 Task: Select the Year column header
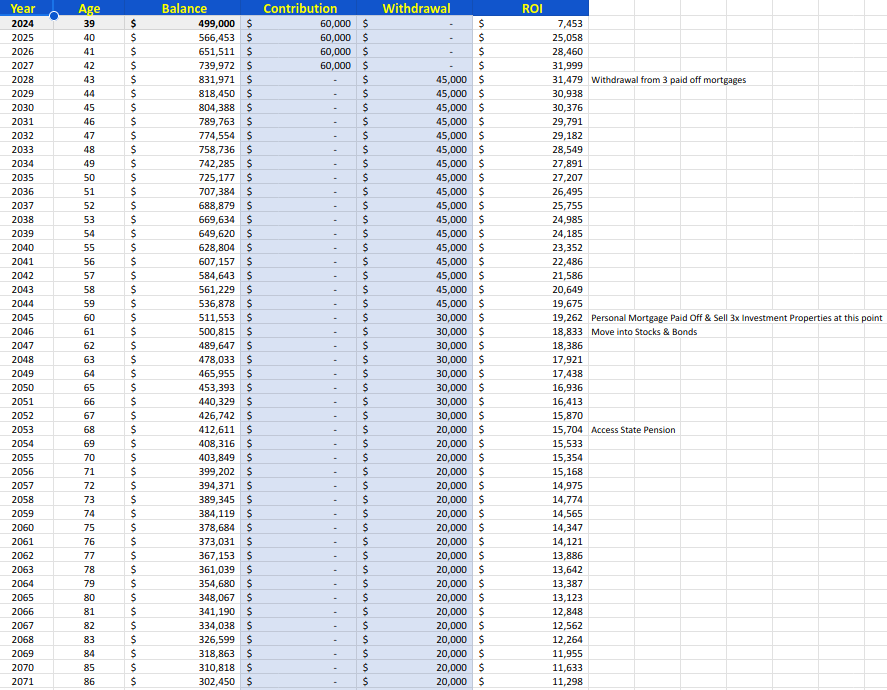pos(27,8)
